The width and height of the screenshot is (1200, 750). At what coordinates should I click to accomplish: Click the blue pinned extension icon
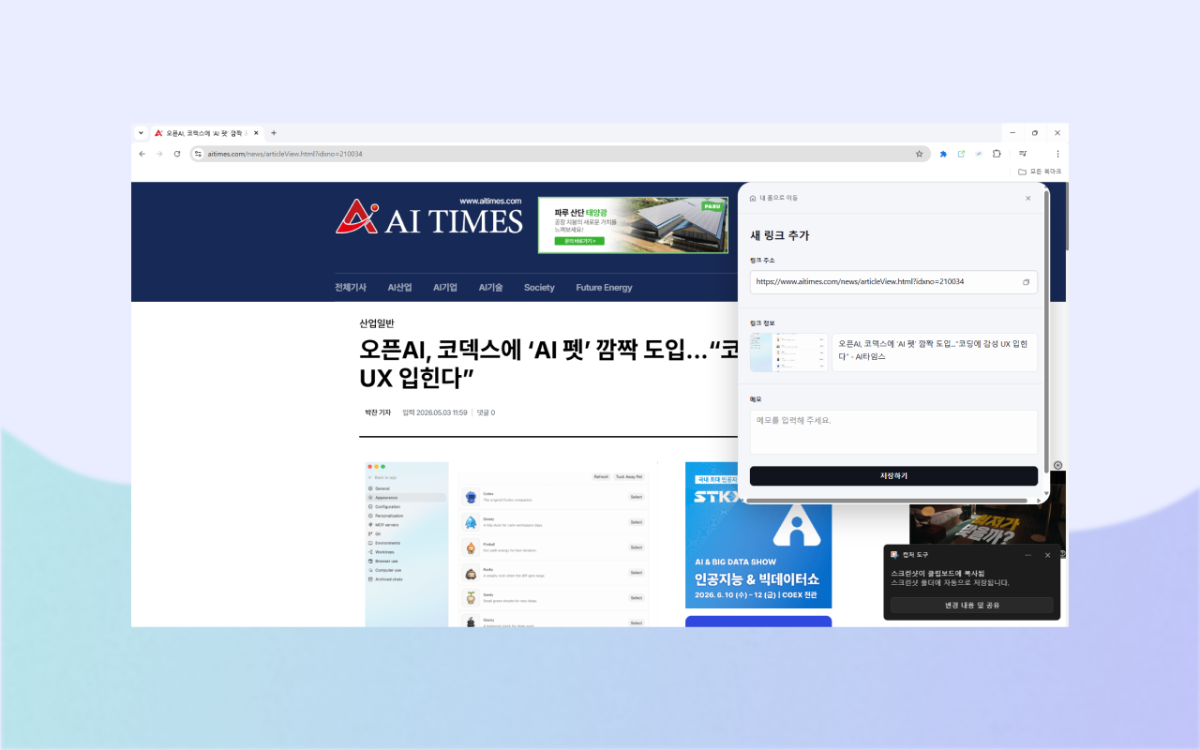(x=943, y=154)
